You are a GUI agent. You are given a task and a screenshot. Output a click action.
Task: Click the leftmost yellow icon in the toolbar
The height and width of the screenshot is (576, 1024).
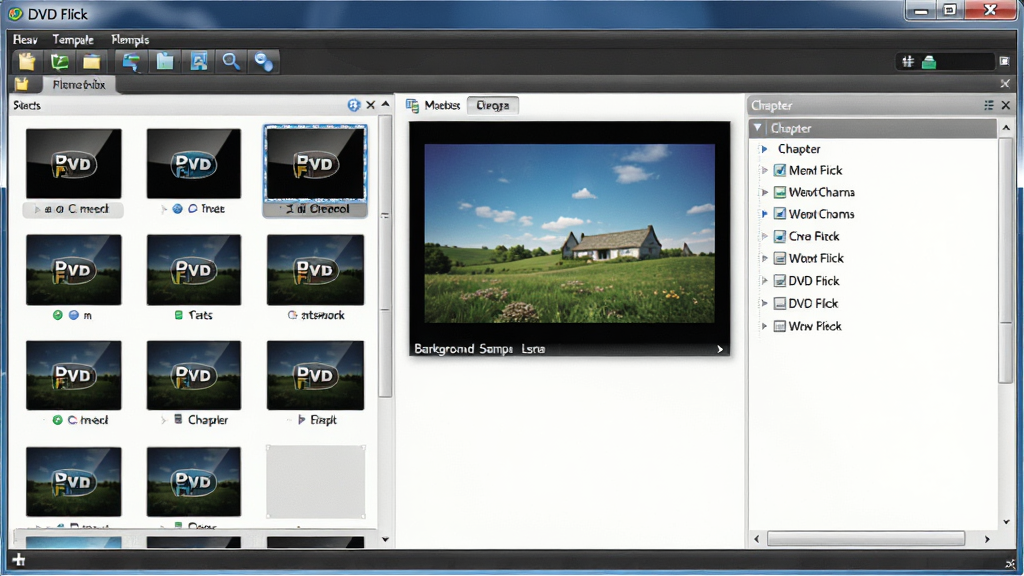(x=27, y=61)
